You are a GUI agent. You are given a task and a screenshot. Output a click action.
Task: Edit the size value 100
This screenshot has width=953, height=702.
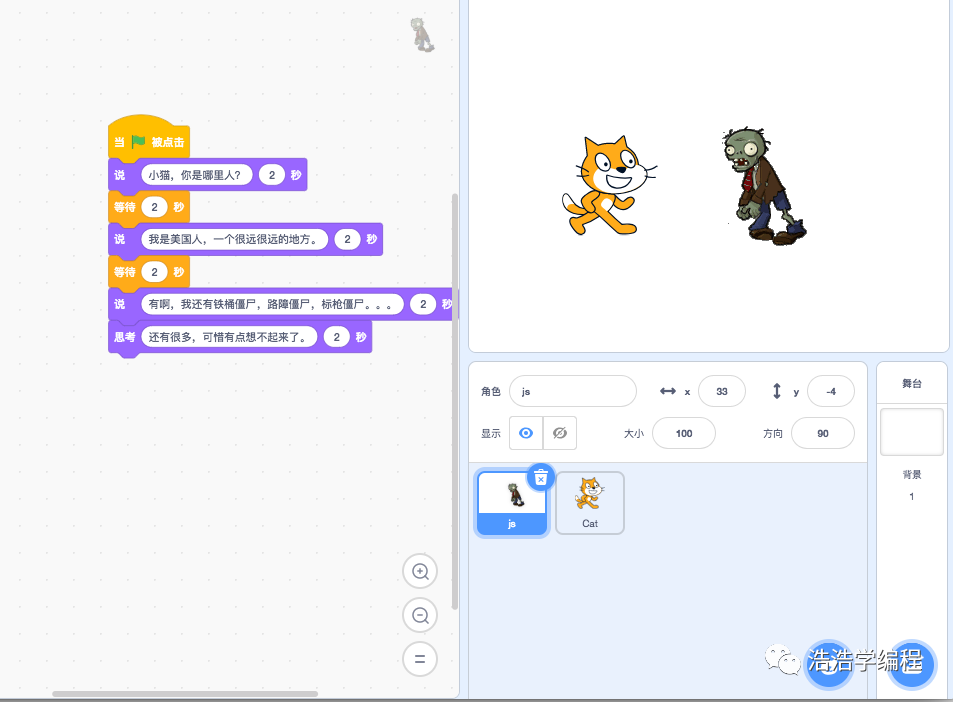(x=684, y=433)
